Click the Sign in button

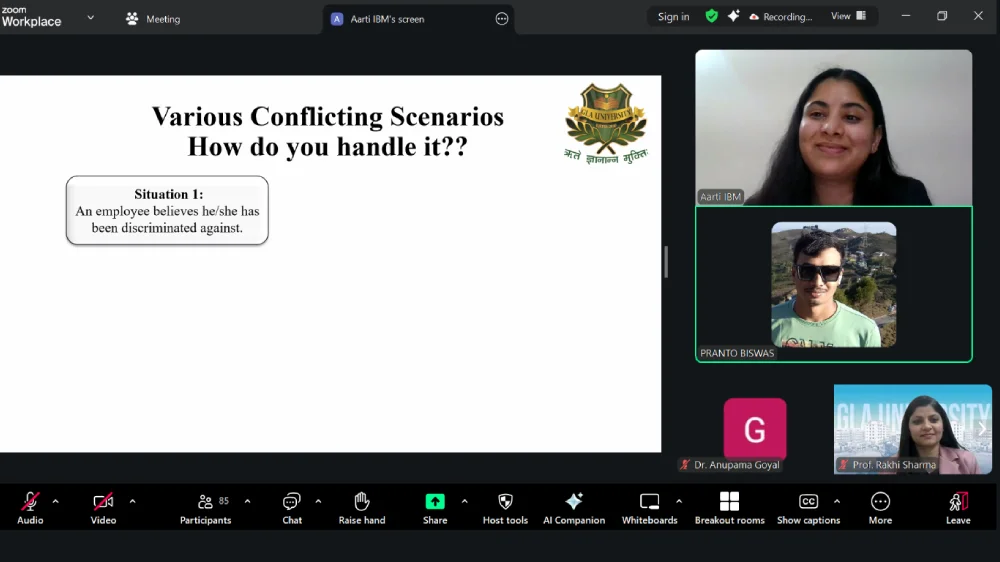(x=673, y=17)
